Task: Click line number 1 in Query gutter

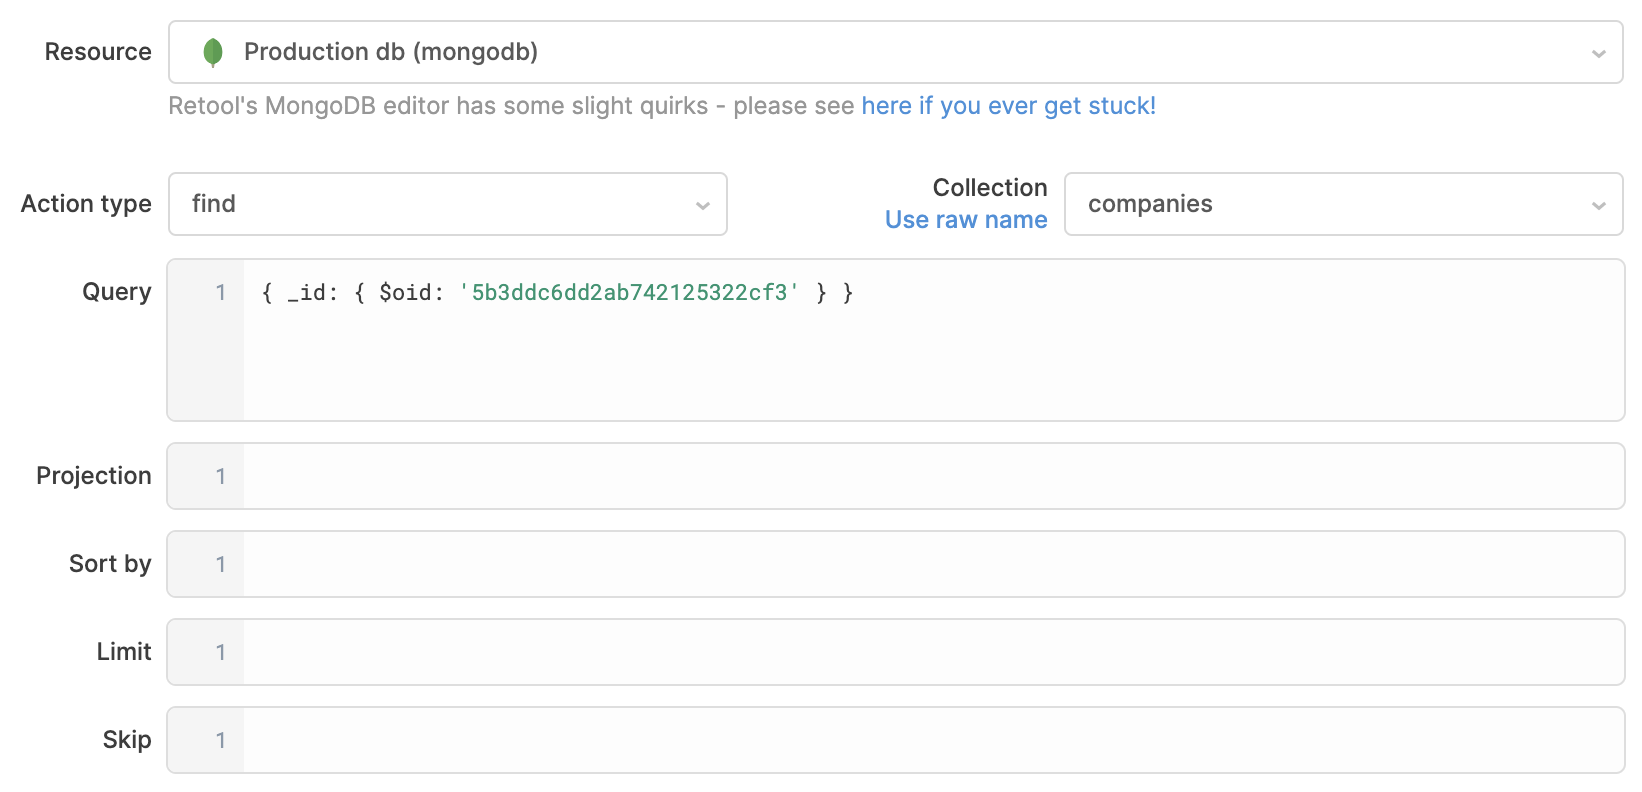Action: tap(221, 293)
